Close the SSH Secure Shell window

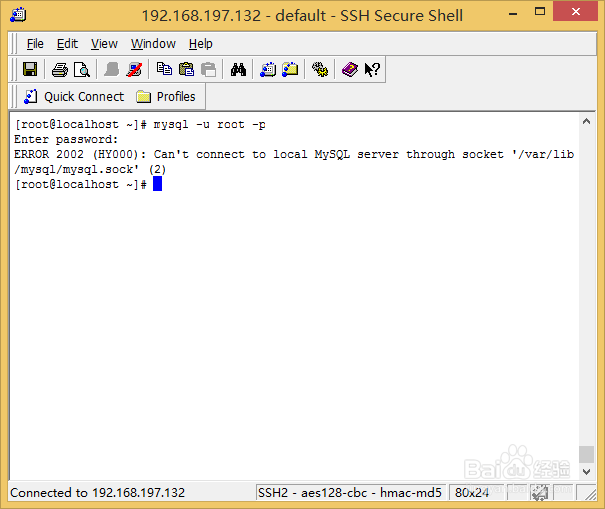pyautogui.click(x=576, y=12)
